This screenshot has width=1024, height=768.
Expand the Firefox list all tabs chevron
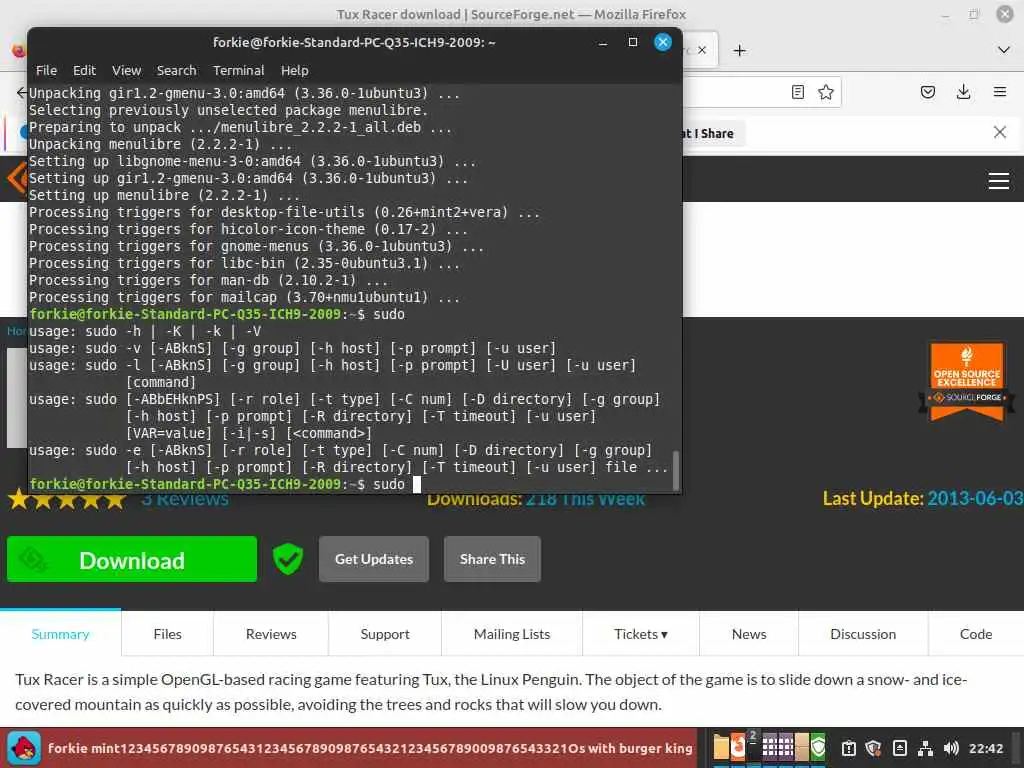coord(1004,50)
